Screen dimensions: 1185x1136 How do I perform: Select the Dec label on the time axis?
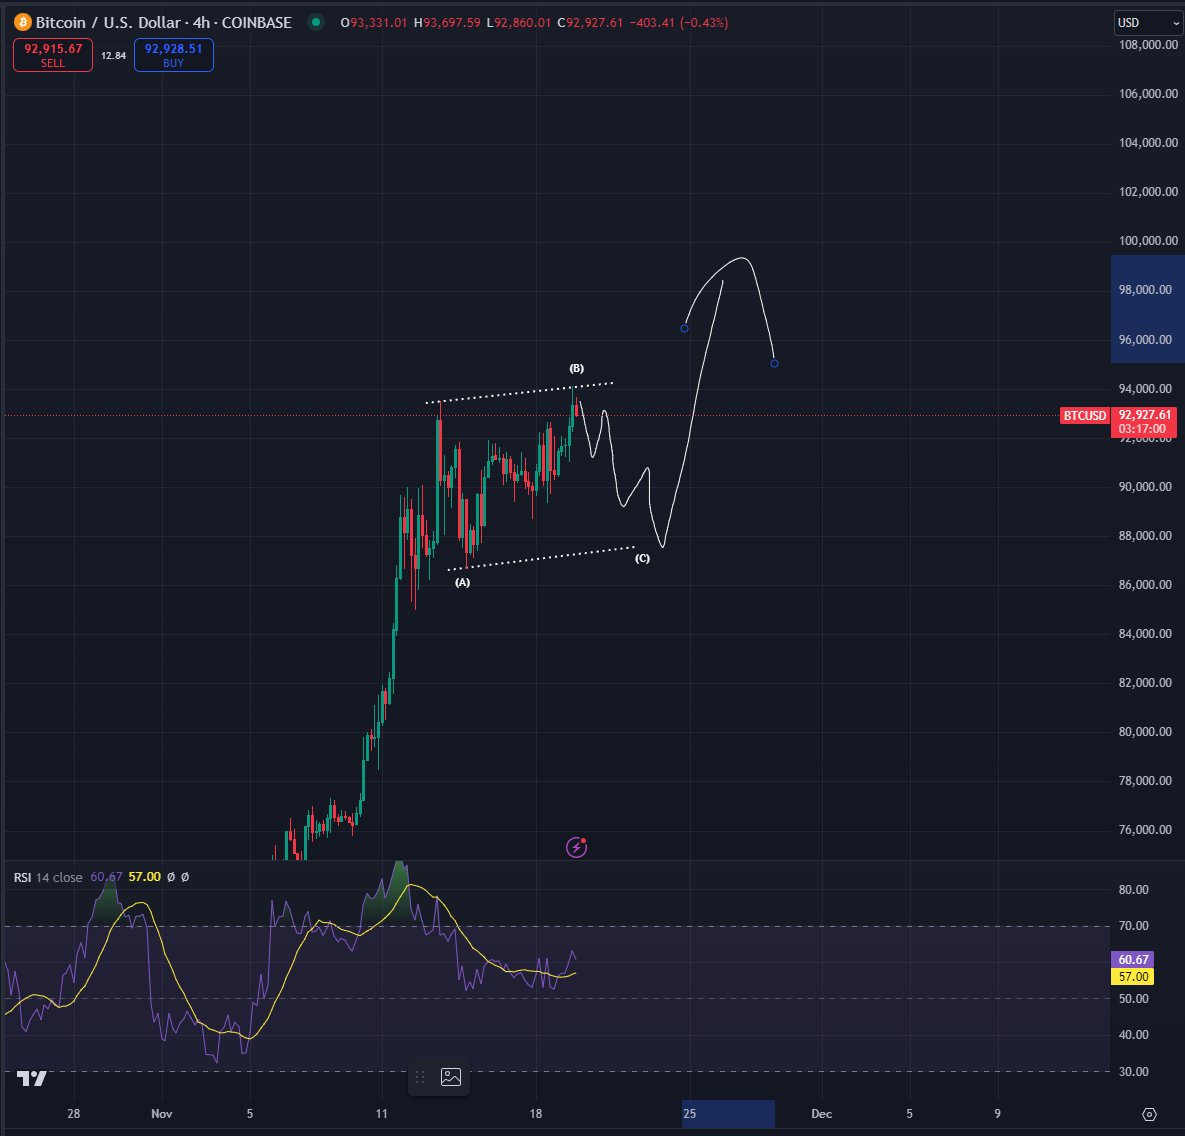(821, 1113)
